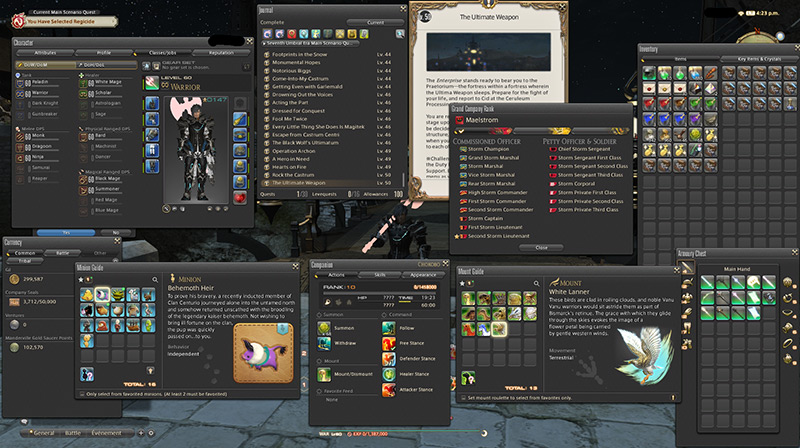Image resolution: width=800 pixels, height=448 pixels.
Task: Click the Paladin job icon
Action: coord(20,83)
